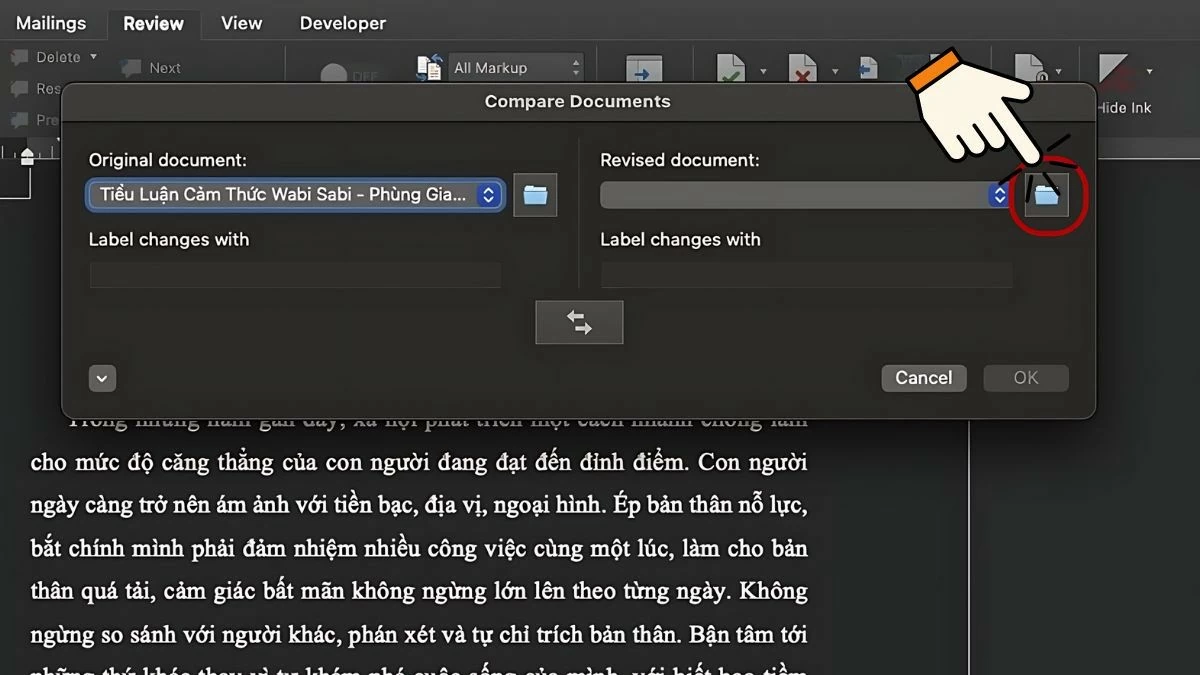Viewport: 1200px width, 675px height.
Task: Open the Delete dropdown arrow
Action: click(x=93, y=57)
